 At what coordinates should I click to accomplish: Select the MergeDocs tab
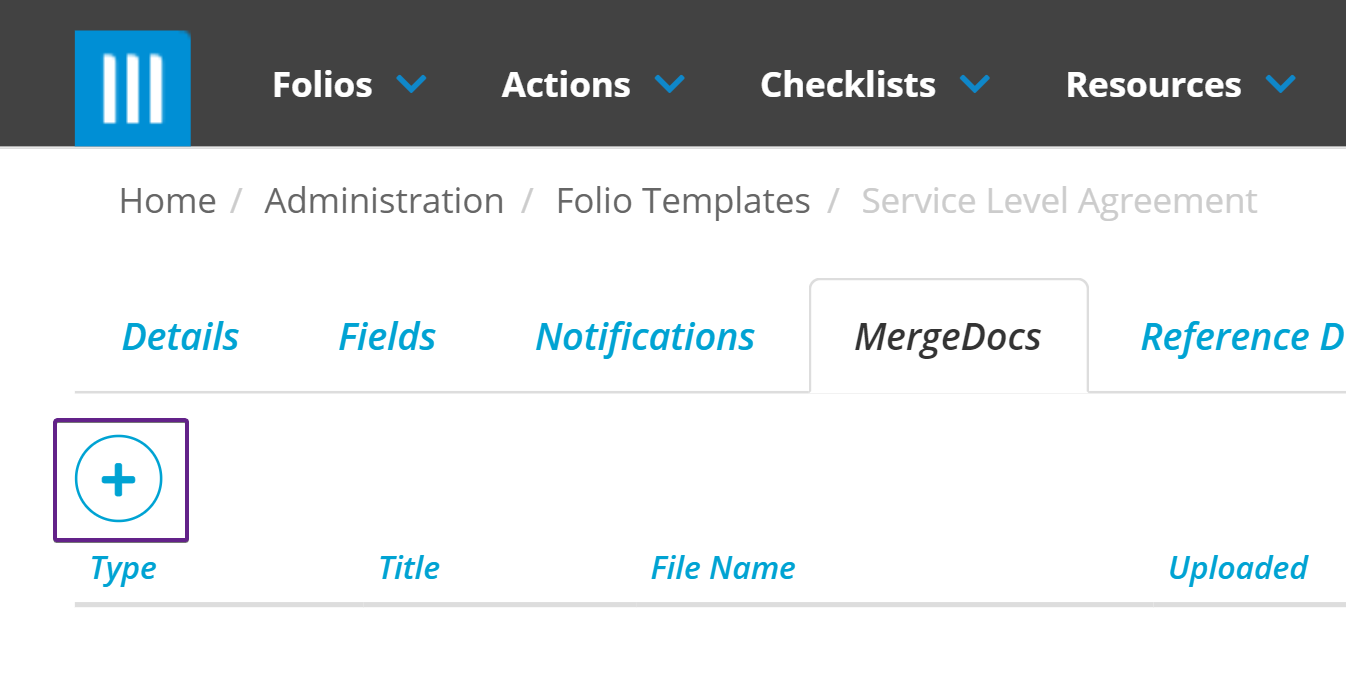pyautogui.click(x=947, y=337)
